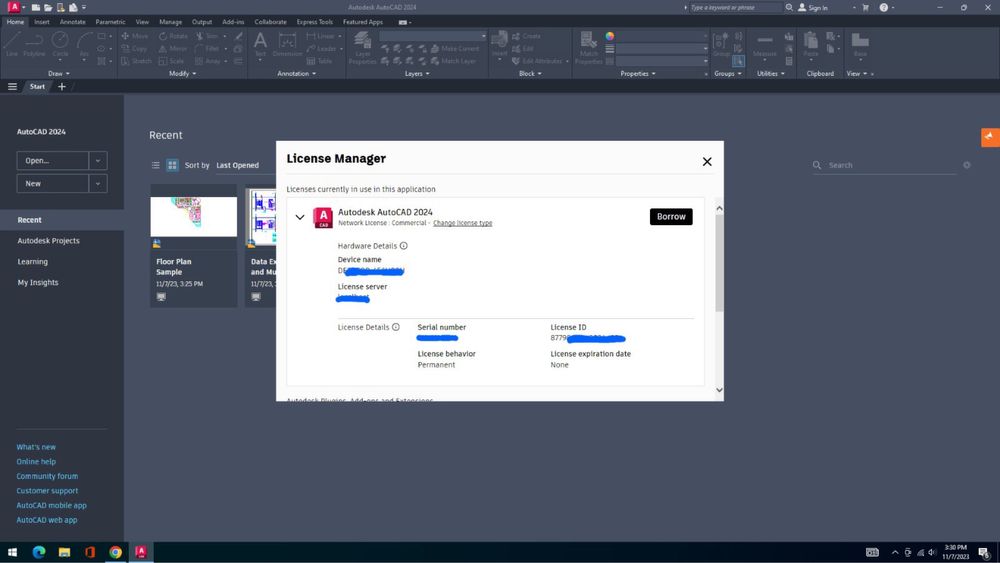
Task: Click Sign In in the title bar
Action: tap(812, 8)
